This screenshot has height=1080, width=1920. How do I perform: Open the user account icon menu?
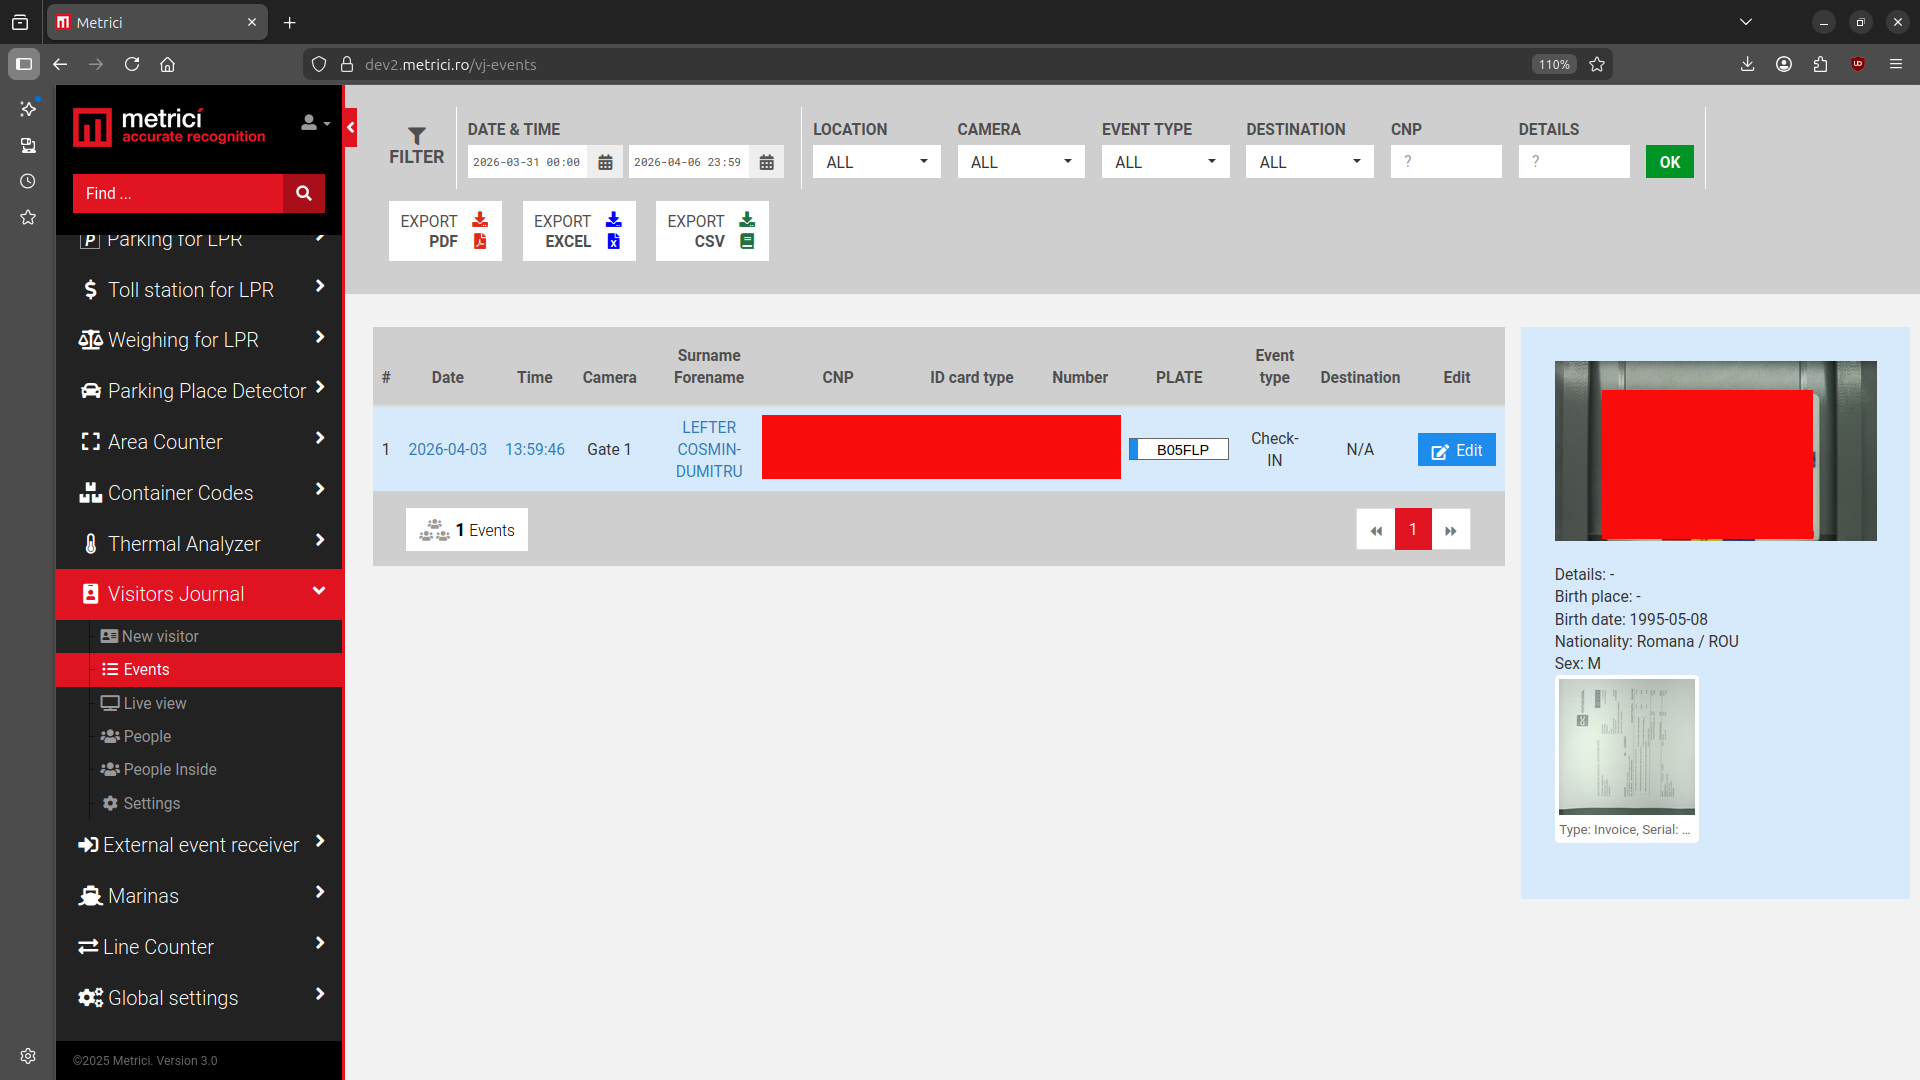[315, 123]
